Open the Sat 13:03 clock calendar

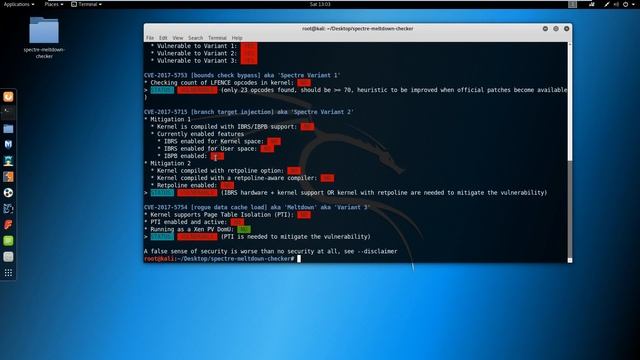tap(320, 4)
